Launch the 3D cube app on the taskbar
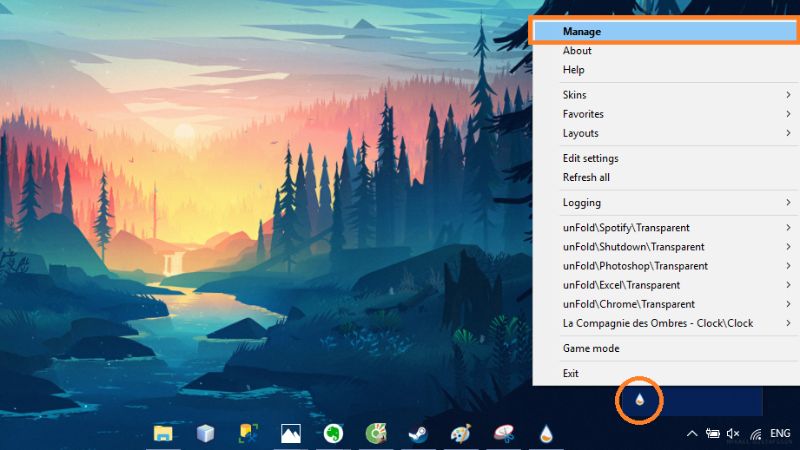 click(x=206, y=434)
